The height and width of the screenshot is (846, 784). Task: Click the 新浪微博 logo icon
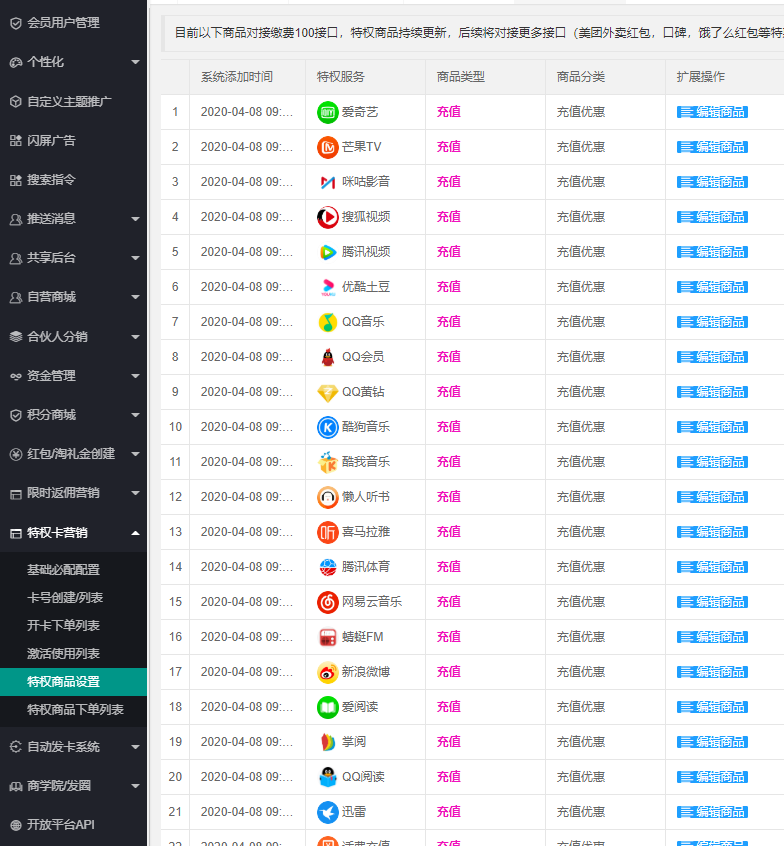tap(328, 672)
